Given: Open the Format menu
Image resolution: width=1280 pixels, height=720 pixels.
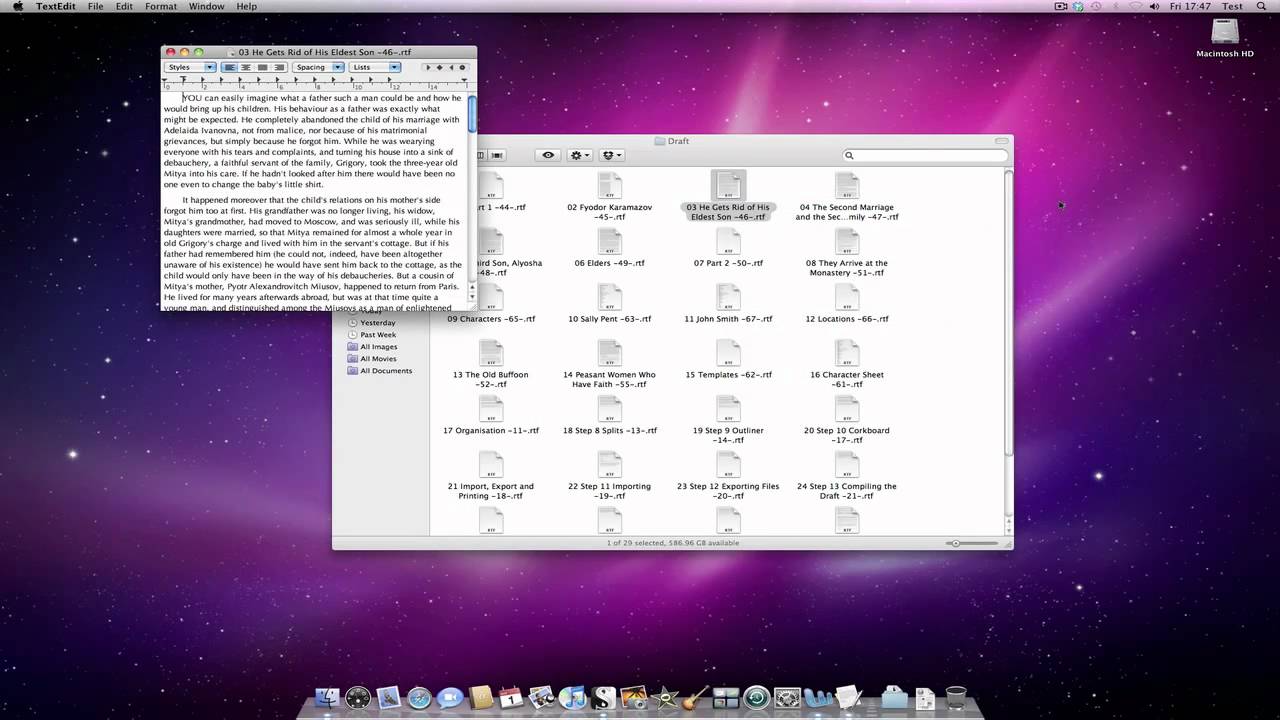Looking at the screenshot, I should click(161, 6).
